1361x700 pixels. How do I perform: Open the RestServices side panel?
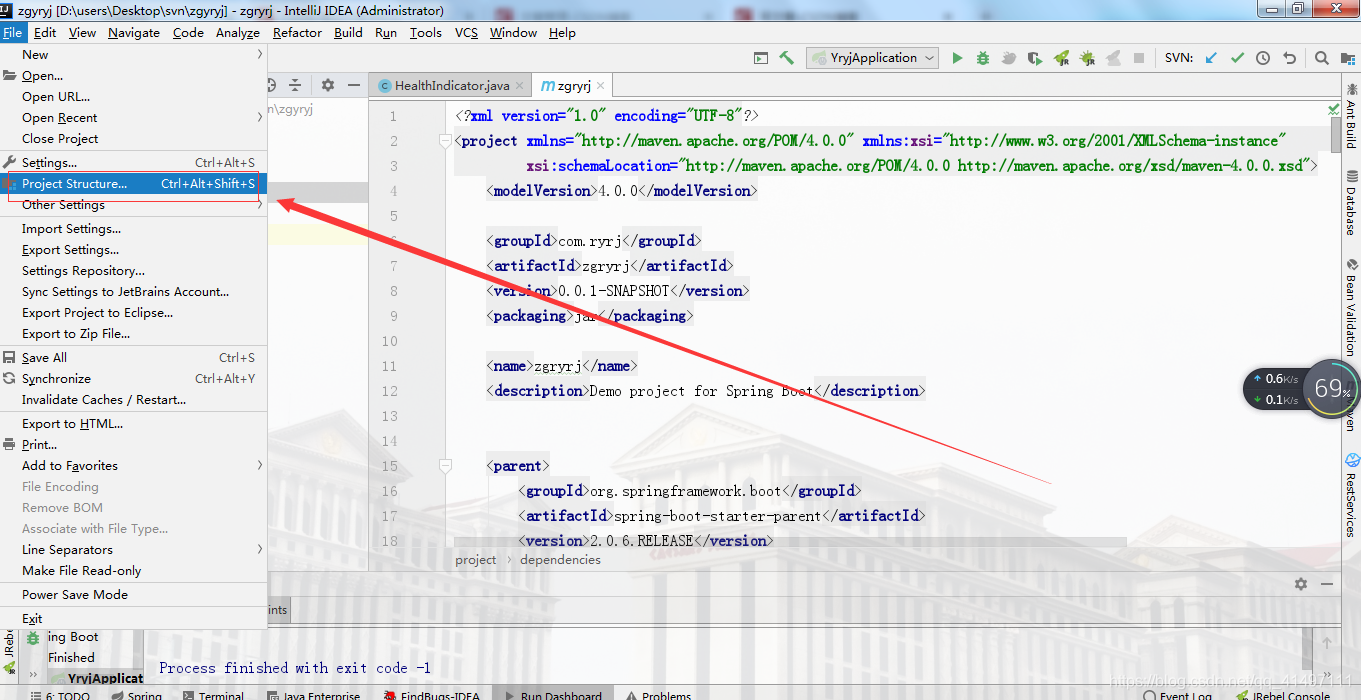click(1351, 494)
